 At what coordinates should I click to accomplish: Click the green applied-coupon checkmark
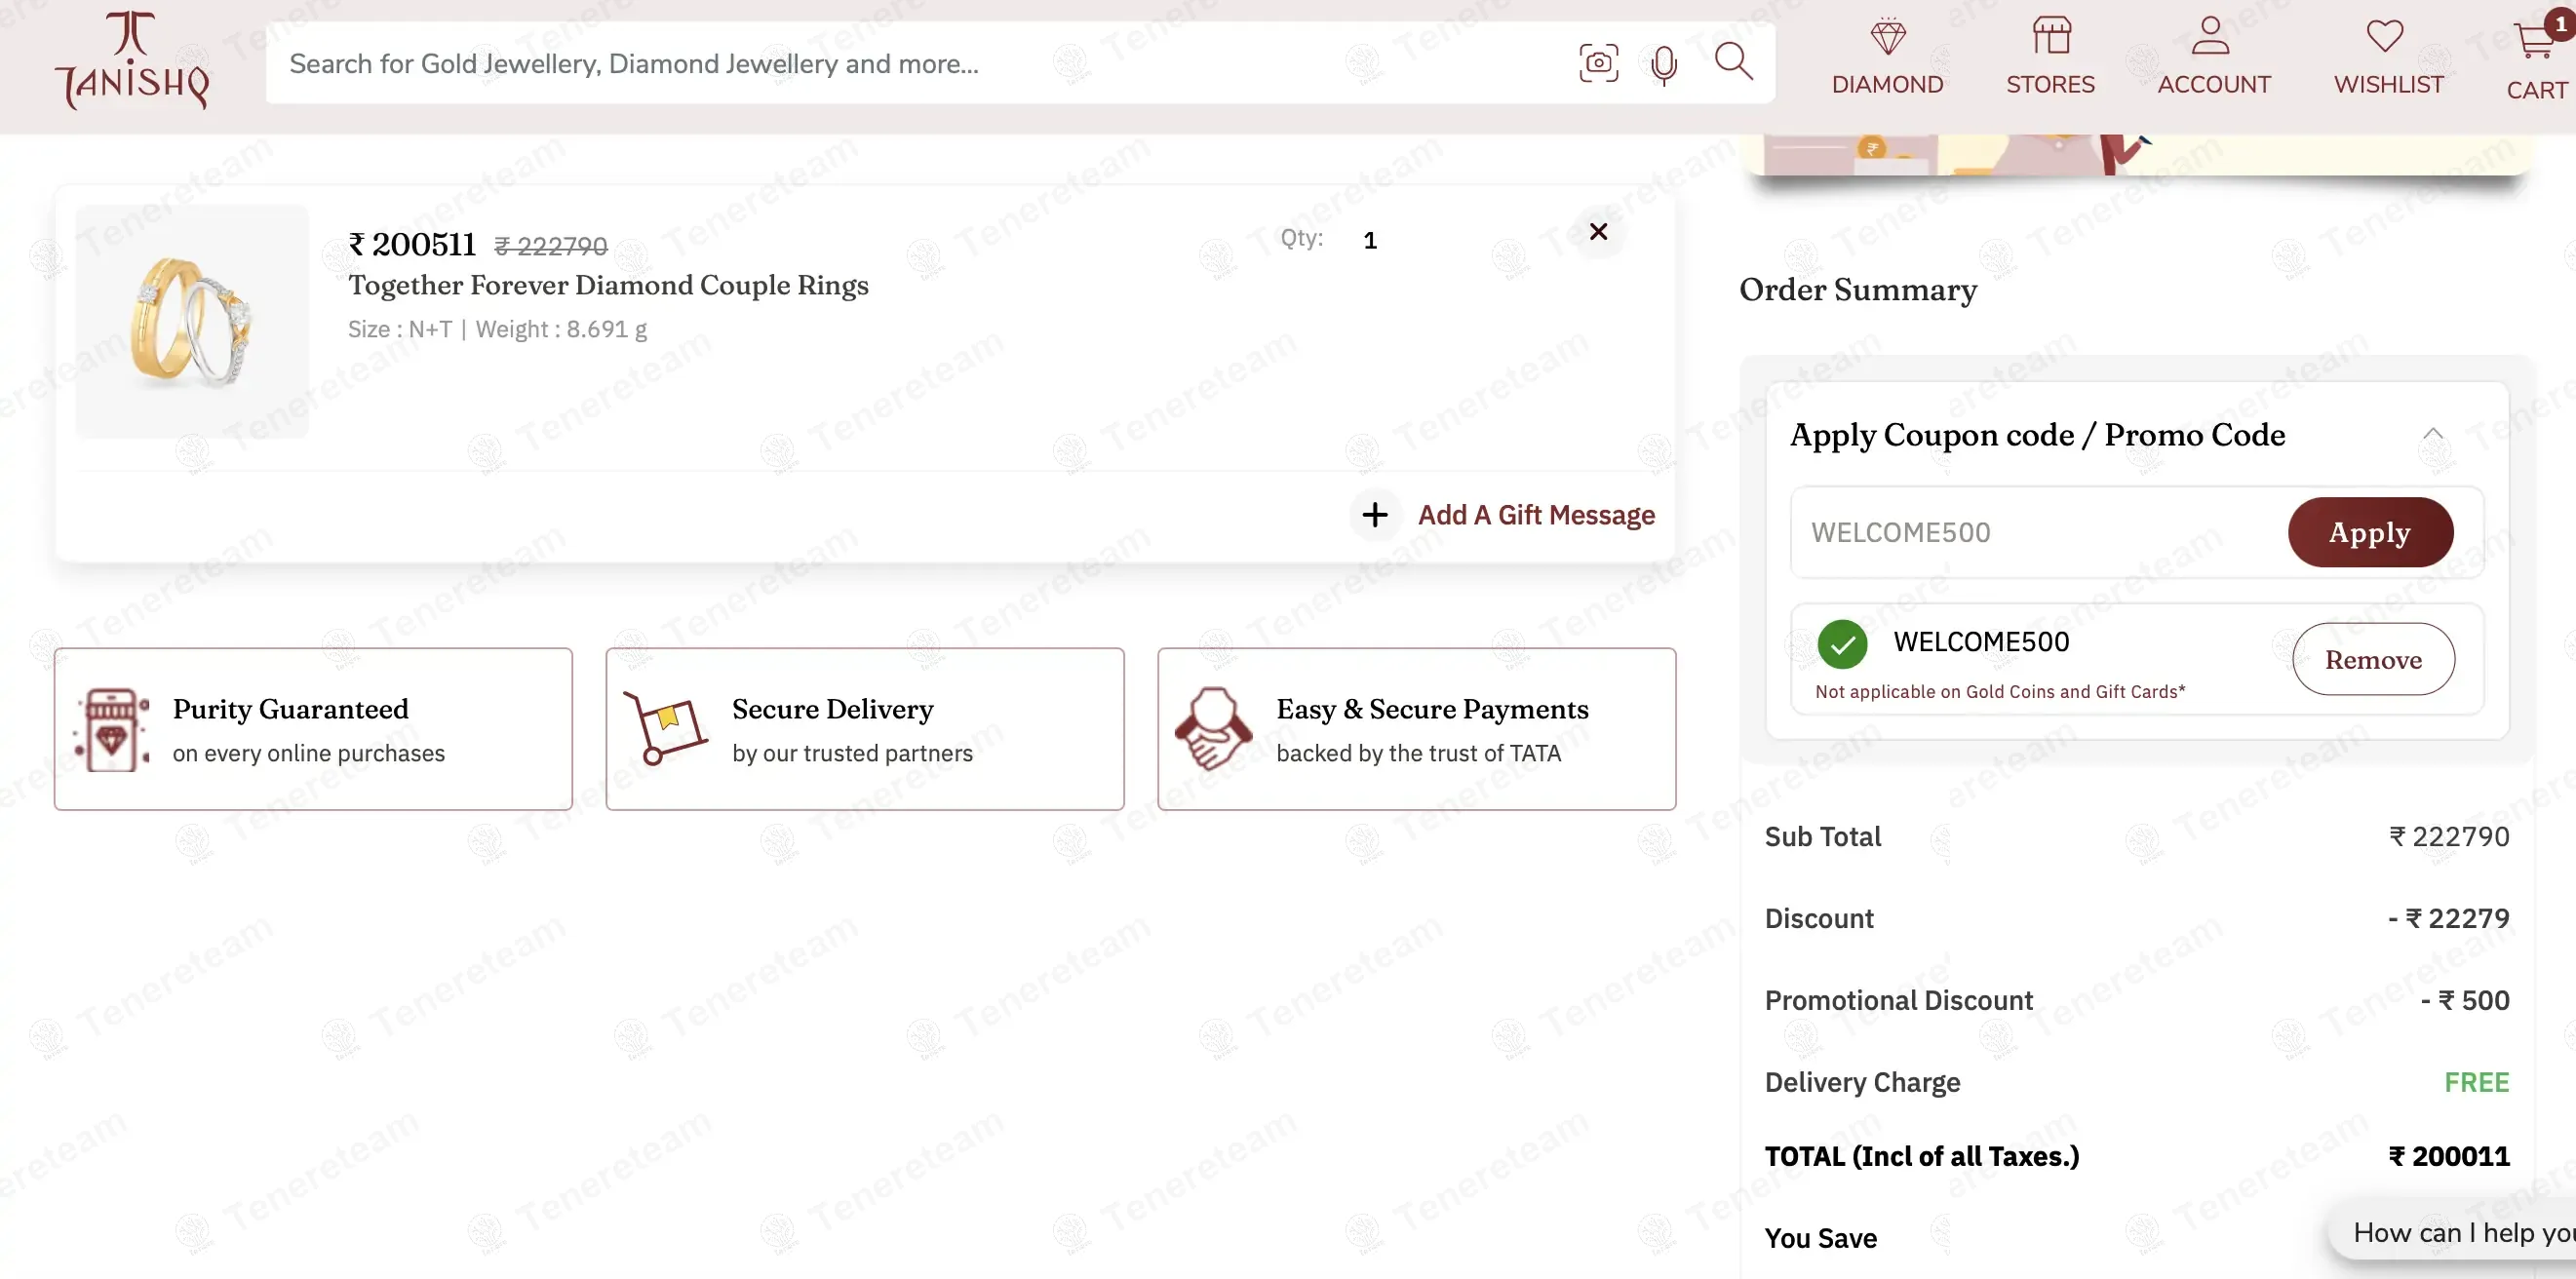(x=1842, y=644)
